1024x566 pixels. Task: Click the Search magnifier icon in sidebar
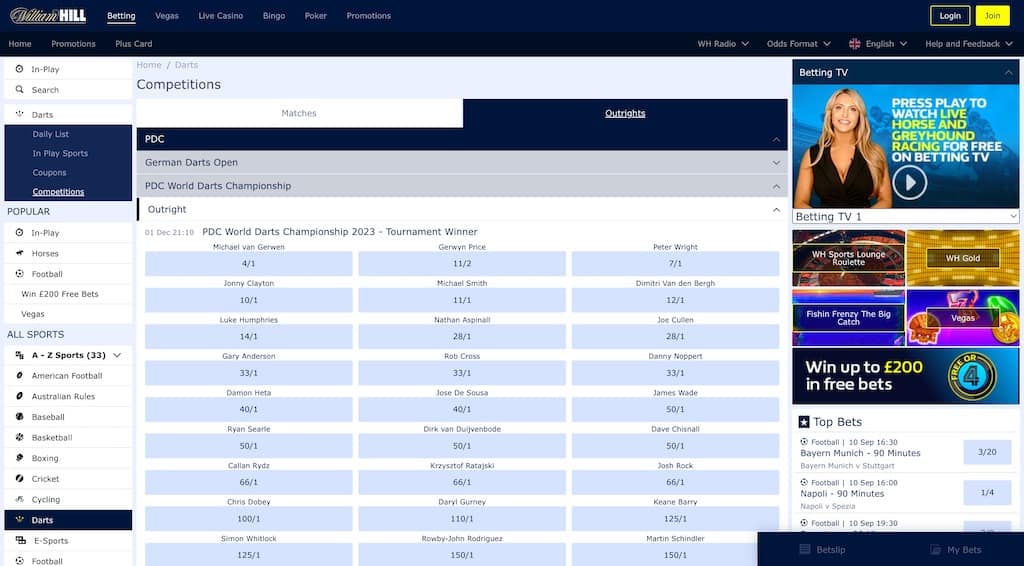20,89
